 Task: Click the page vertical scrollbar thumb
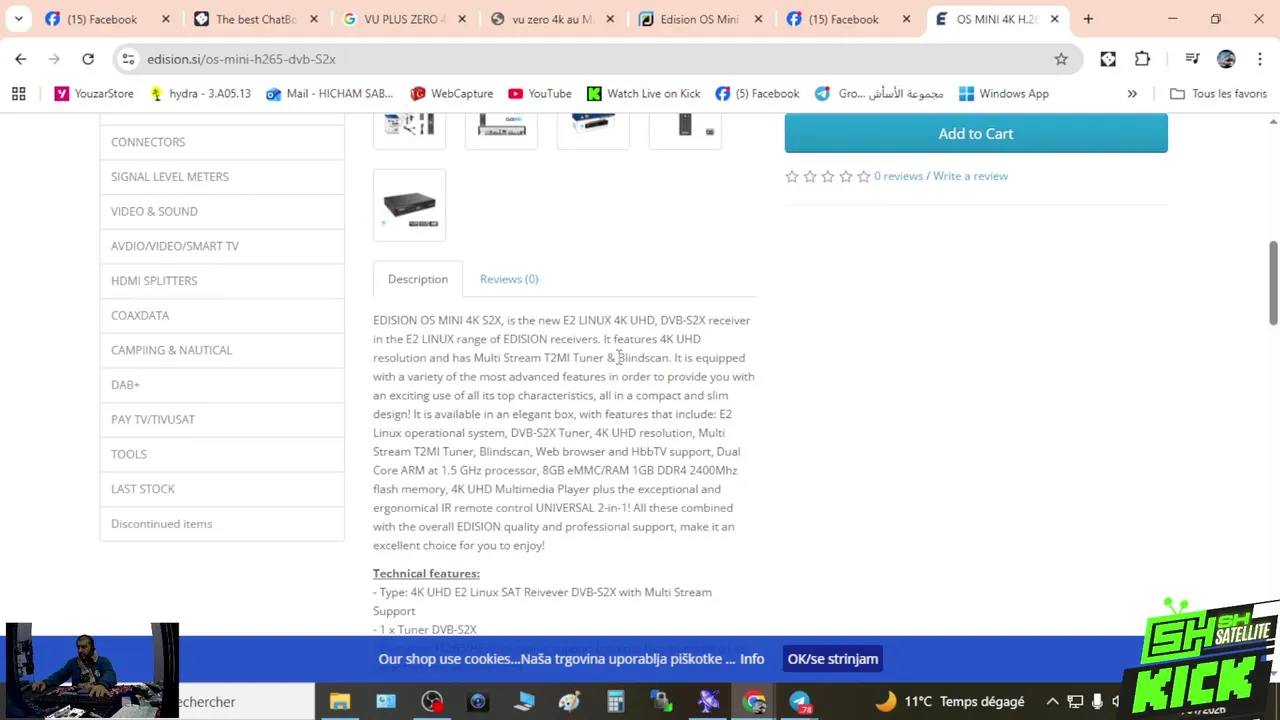[x=1273, y=282]
